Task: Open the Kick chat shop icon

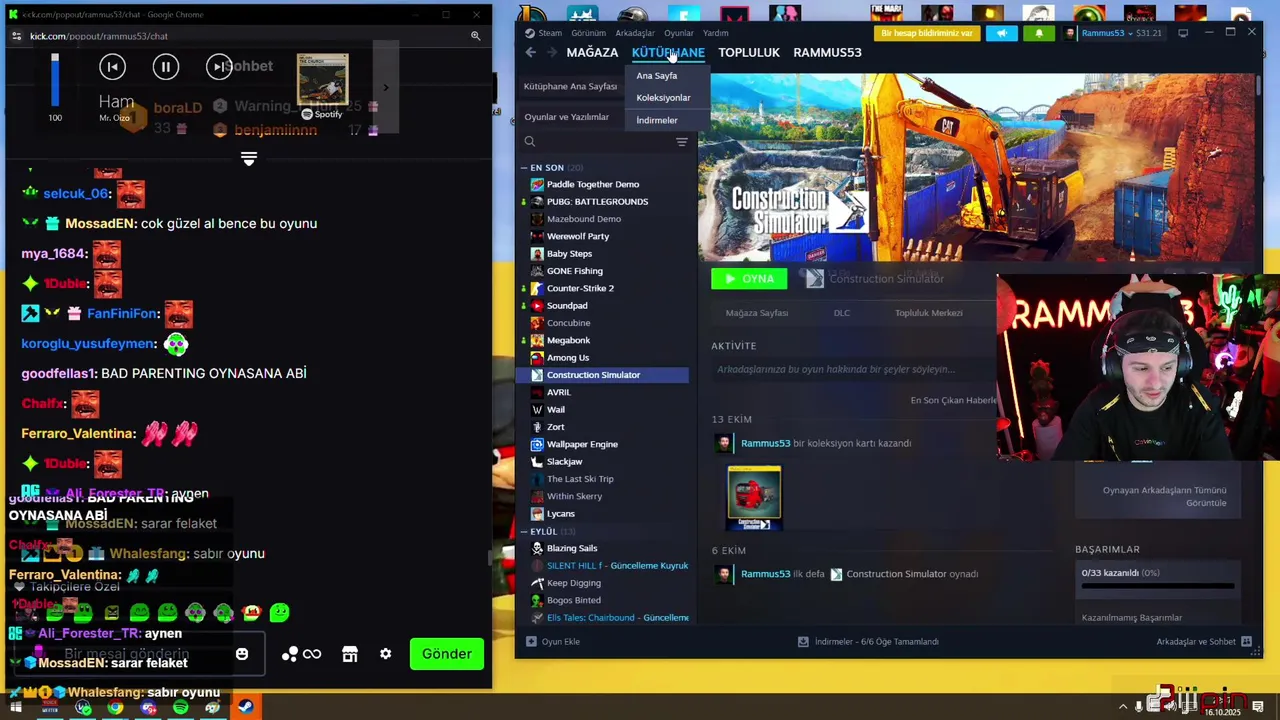Action: [x=349, y=654]
